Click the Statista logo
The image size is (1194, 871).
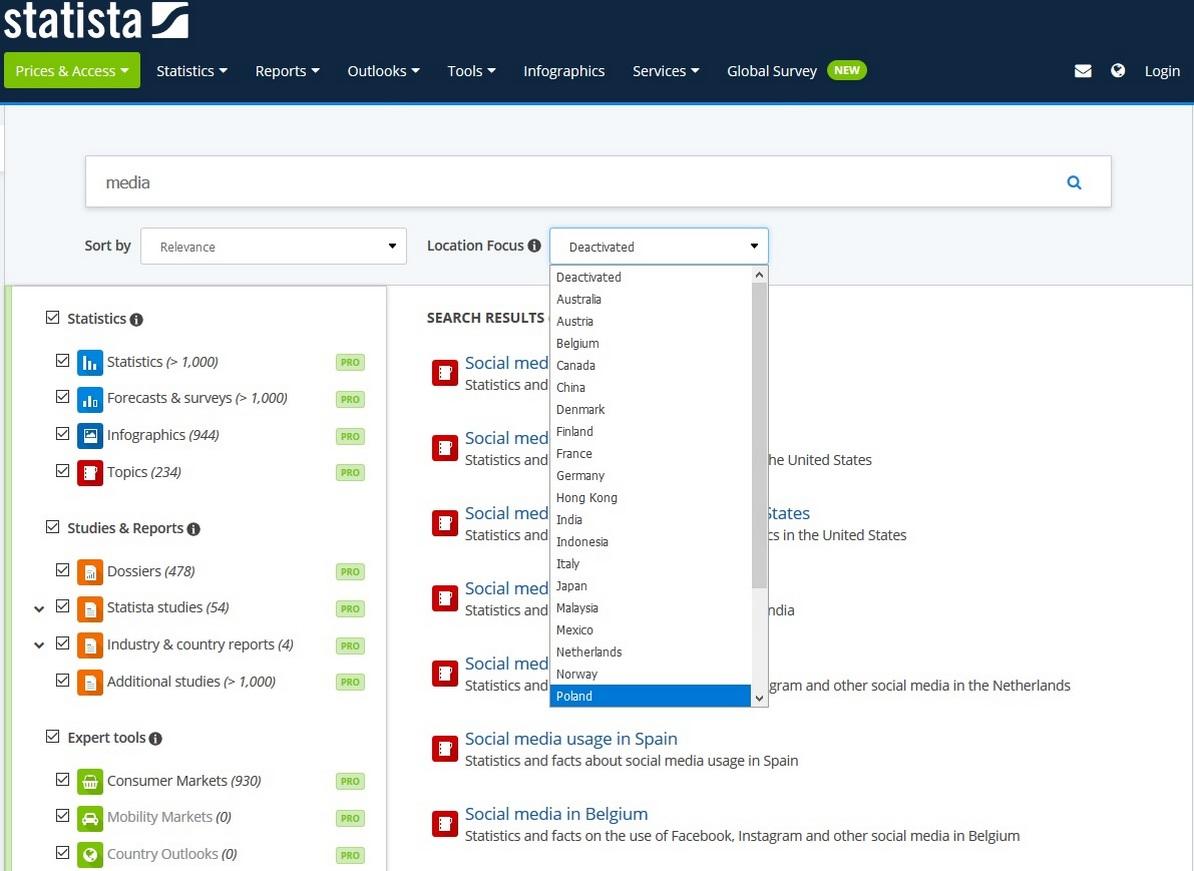point(96,21)
